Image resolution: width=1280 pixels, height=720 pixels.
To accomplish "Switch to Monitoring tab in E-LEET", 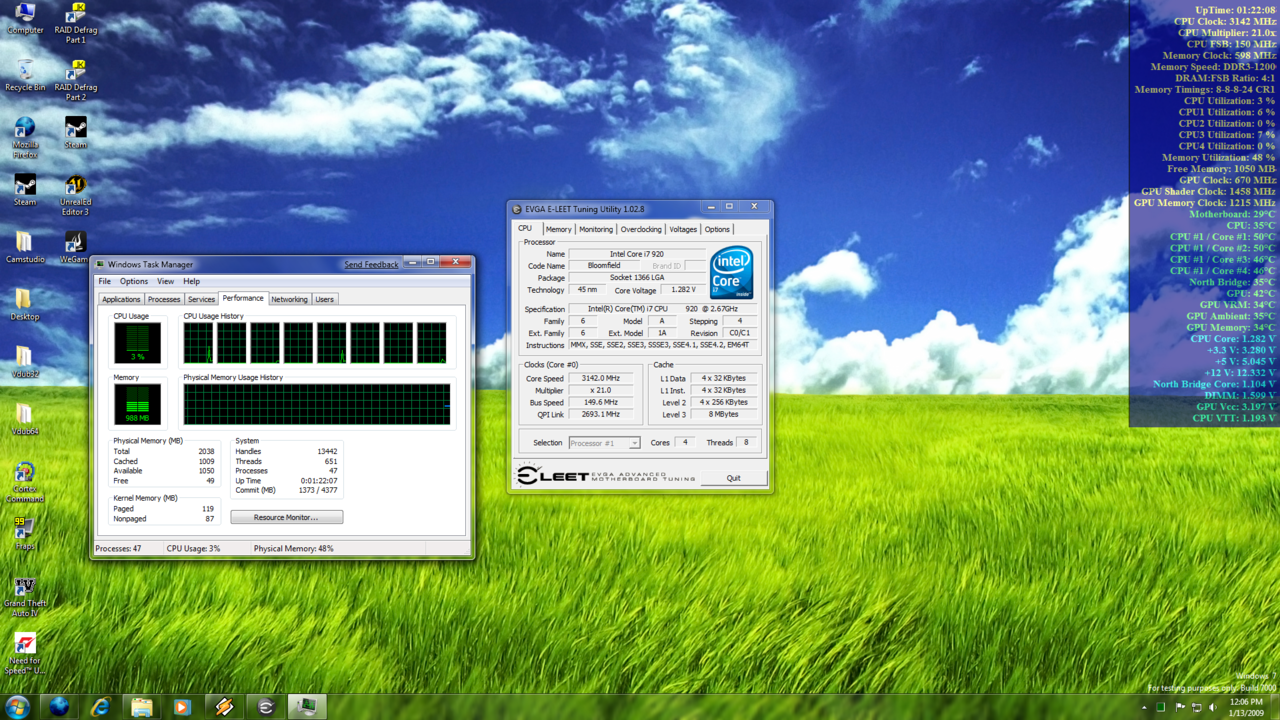I will click(596, 229).
